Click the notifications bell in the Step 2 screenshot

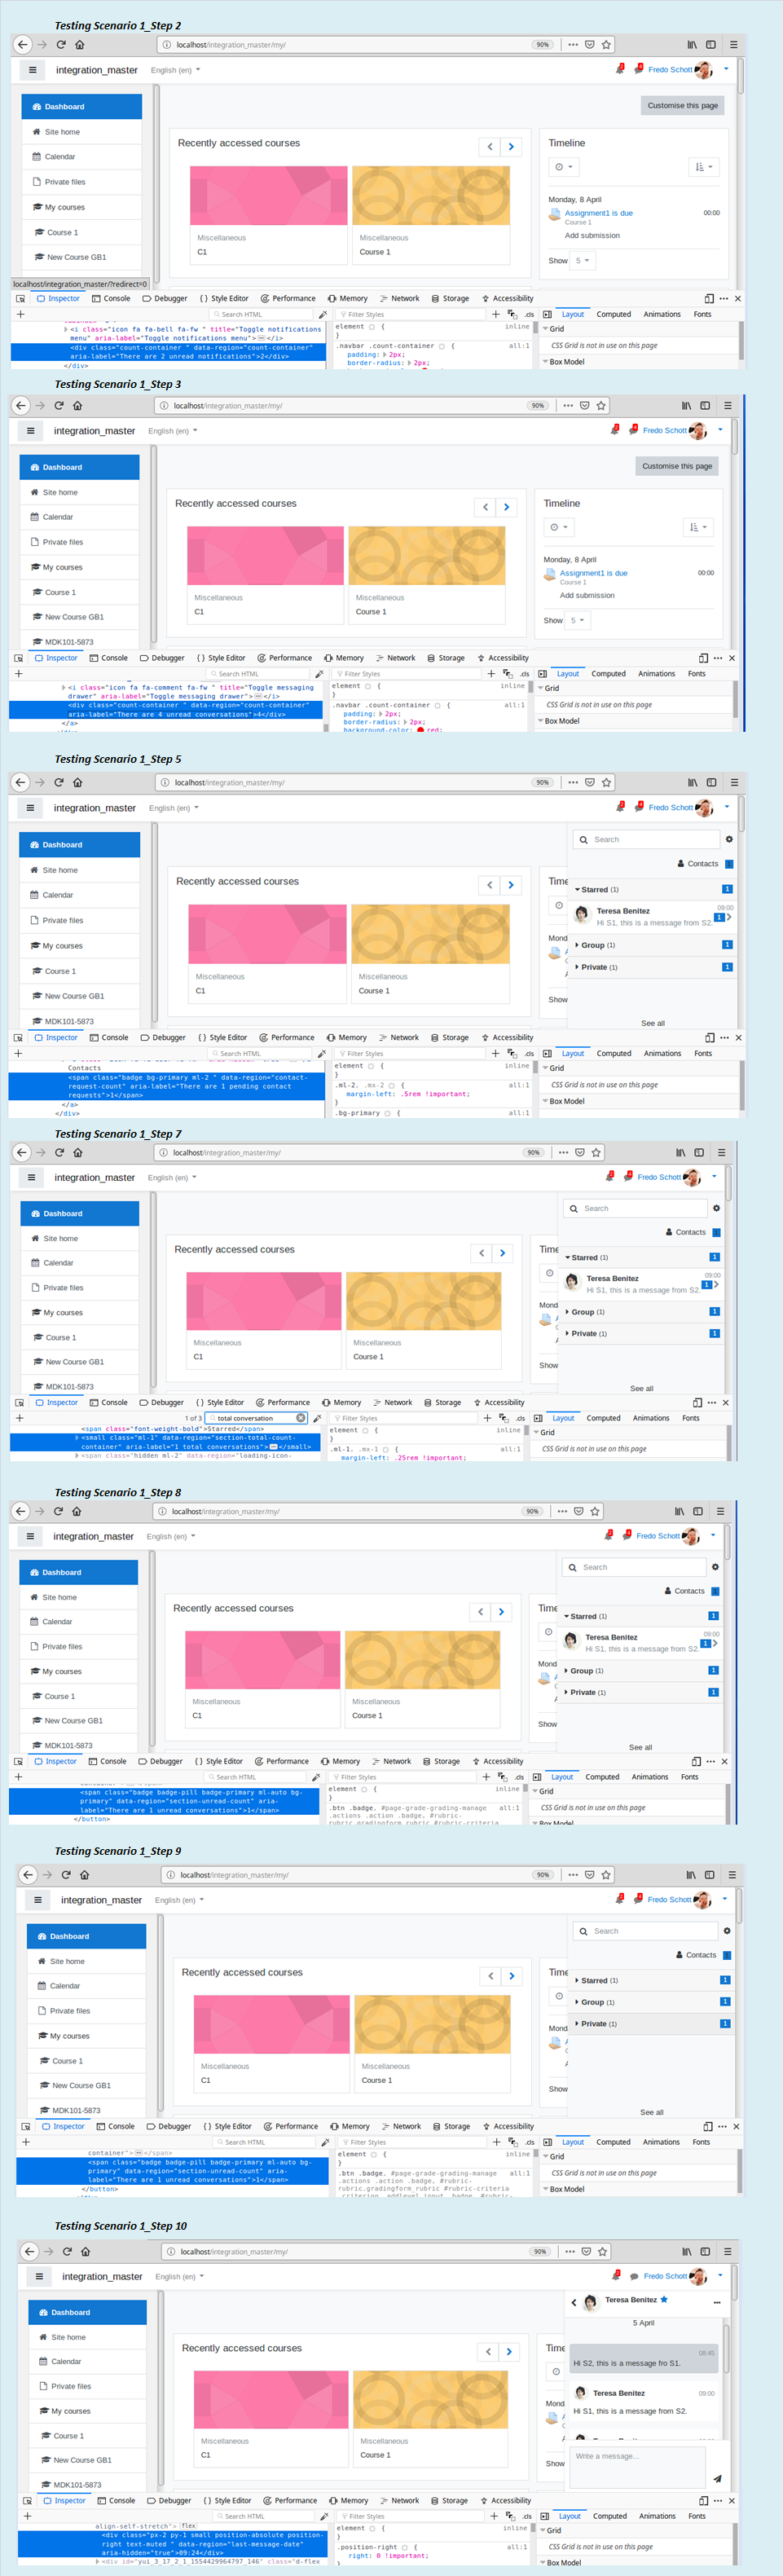620,69
